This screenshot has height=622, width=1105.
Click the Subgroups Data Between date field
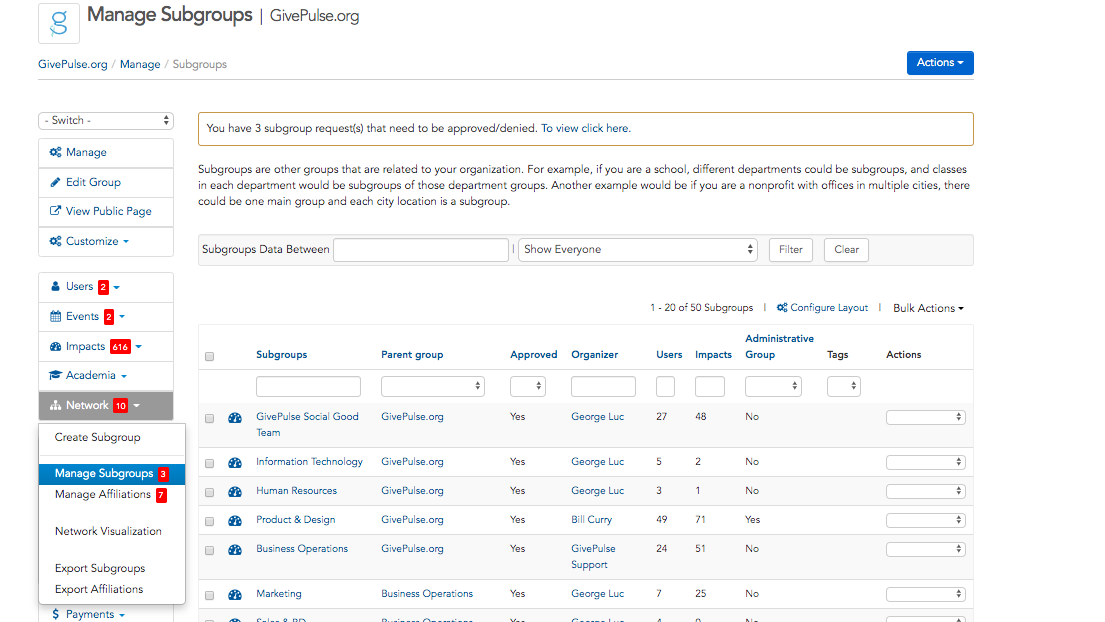click(421, 249)
